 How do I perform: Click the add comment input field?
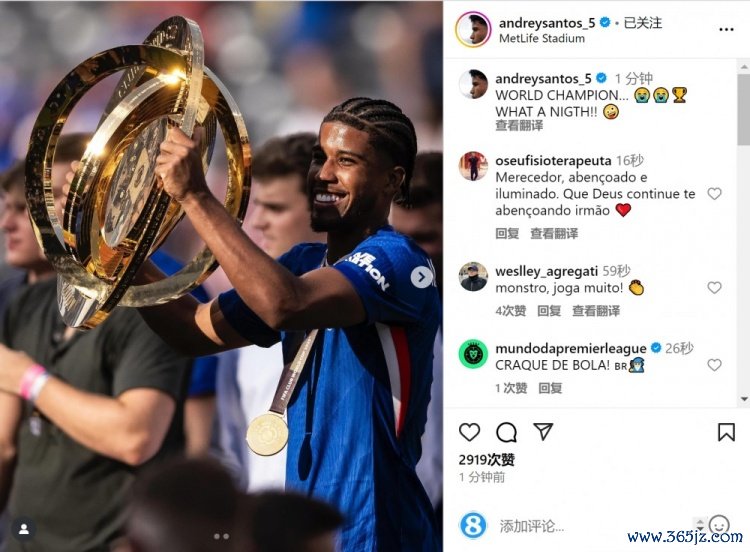(x=593, y=526)
